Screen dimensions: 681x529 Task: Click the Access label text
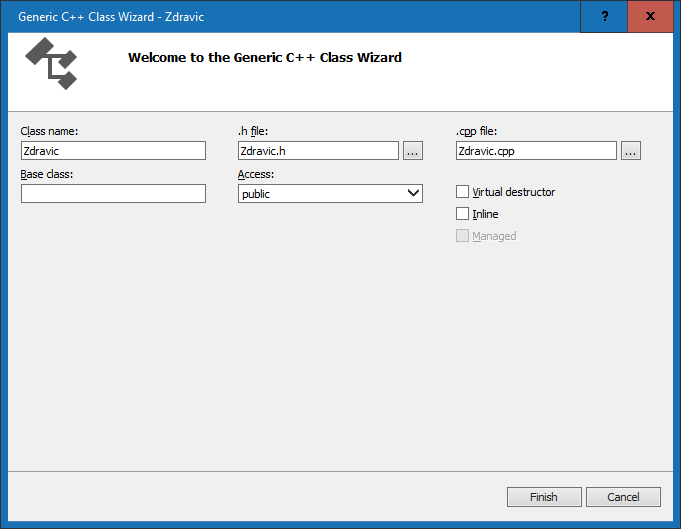pos(255,174)
